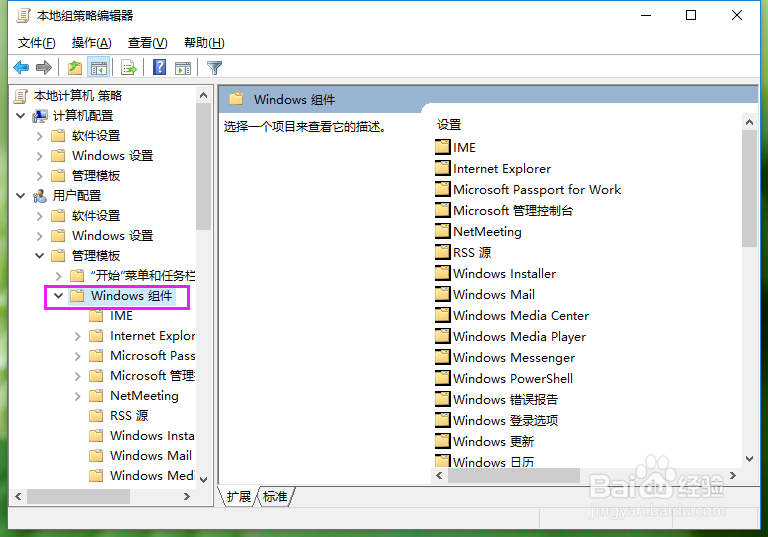This screenshot has height=537, width=768.
Task: Select Windows Mail in the left tree
Action: point(151,456)
